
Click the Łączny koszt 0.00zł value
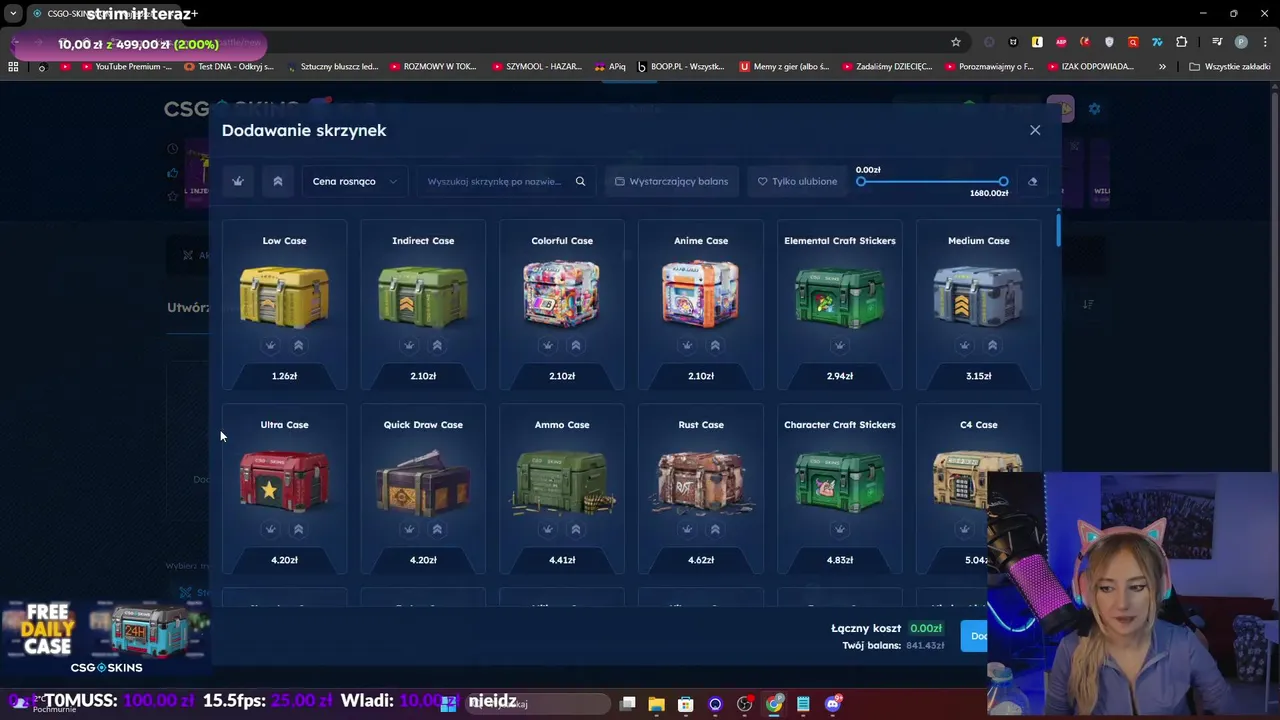tap(926, 628)
